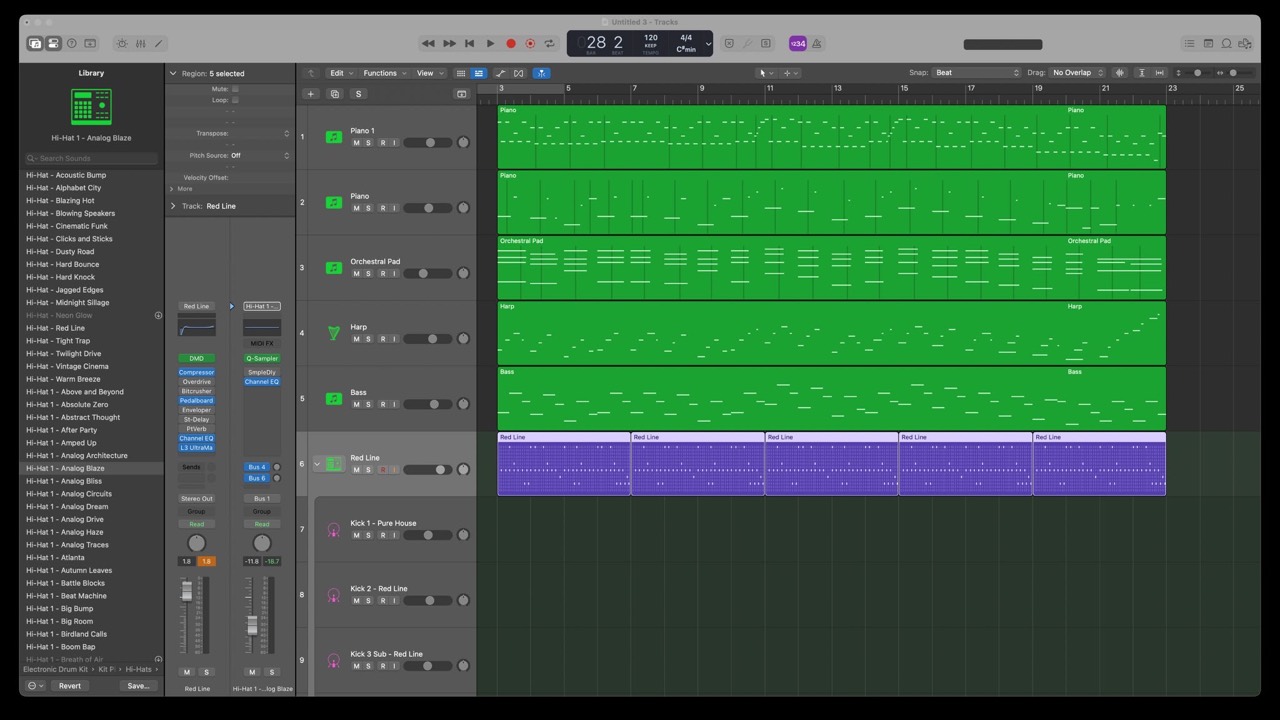Mute the Piano 1 track
The width and height of the screenshot is (1280, 720).
click(356, 143)
